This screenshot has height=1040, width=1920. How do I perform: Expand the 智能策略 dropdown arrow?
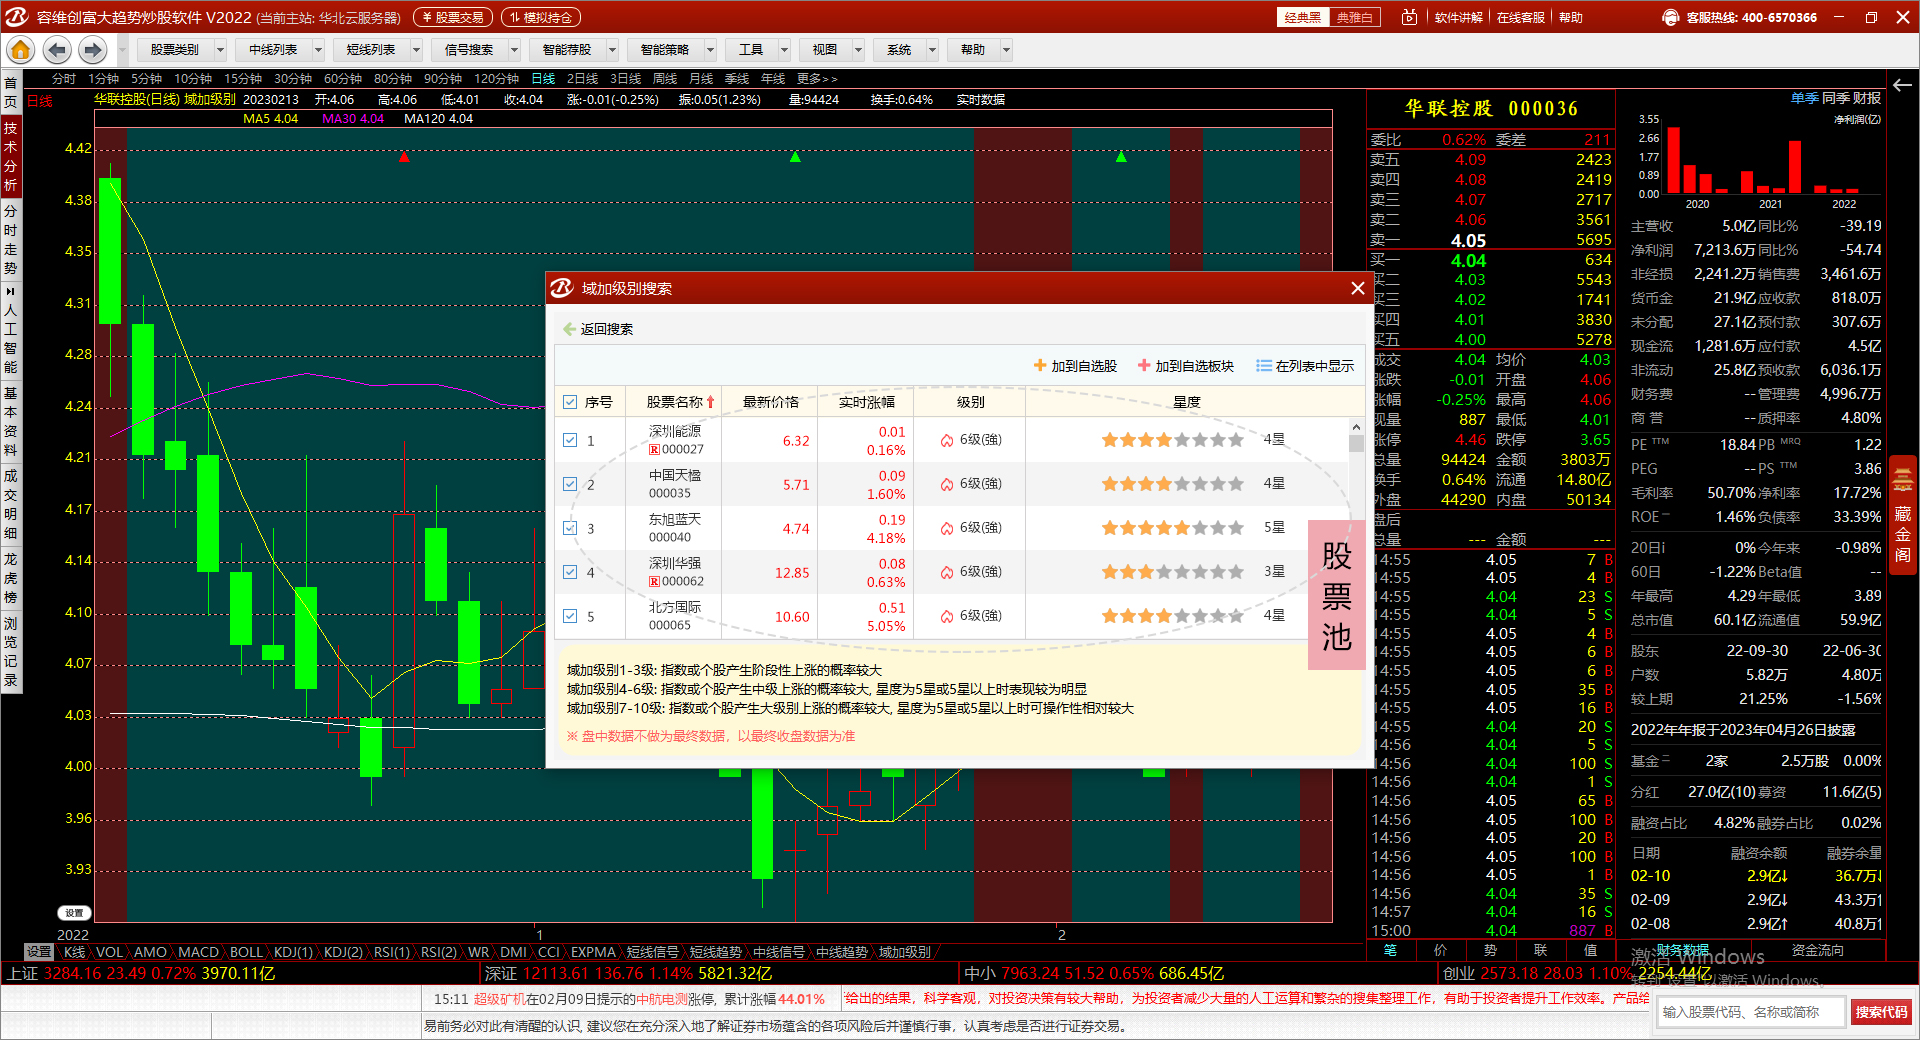pyautogui.click(x=710, y=49)
